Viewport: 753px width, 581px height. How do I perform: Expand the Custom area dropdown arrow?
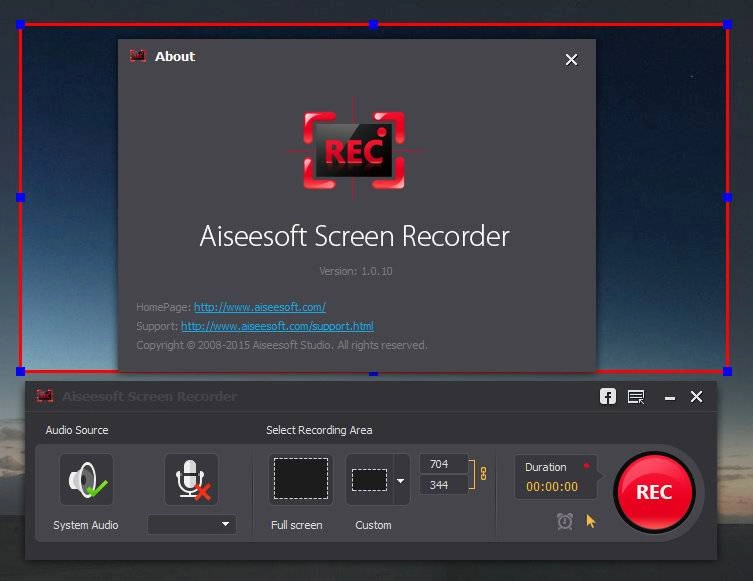pyautogui.click(x=401, y=480)
